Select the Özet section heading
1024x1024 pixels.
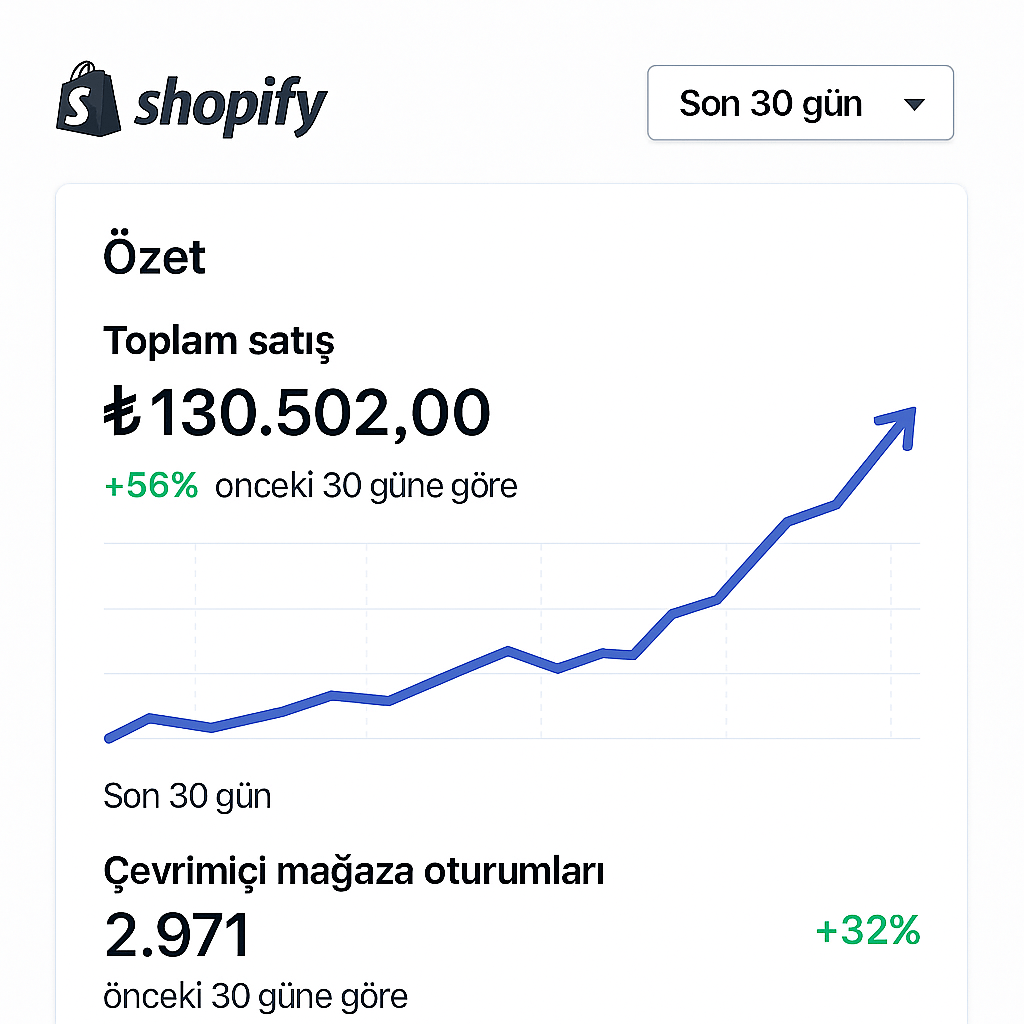point(154,256)
